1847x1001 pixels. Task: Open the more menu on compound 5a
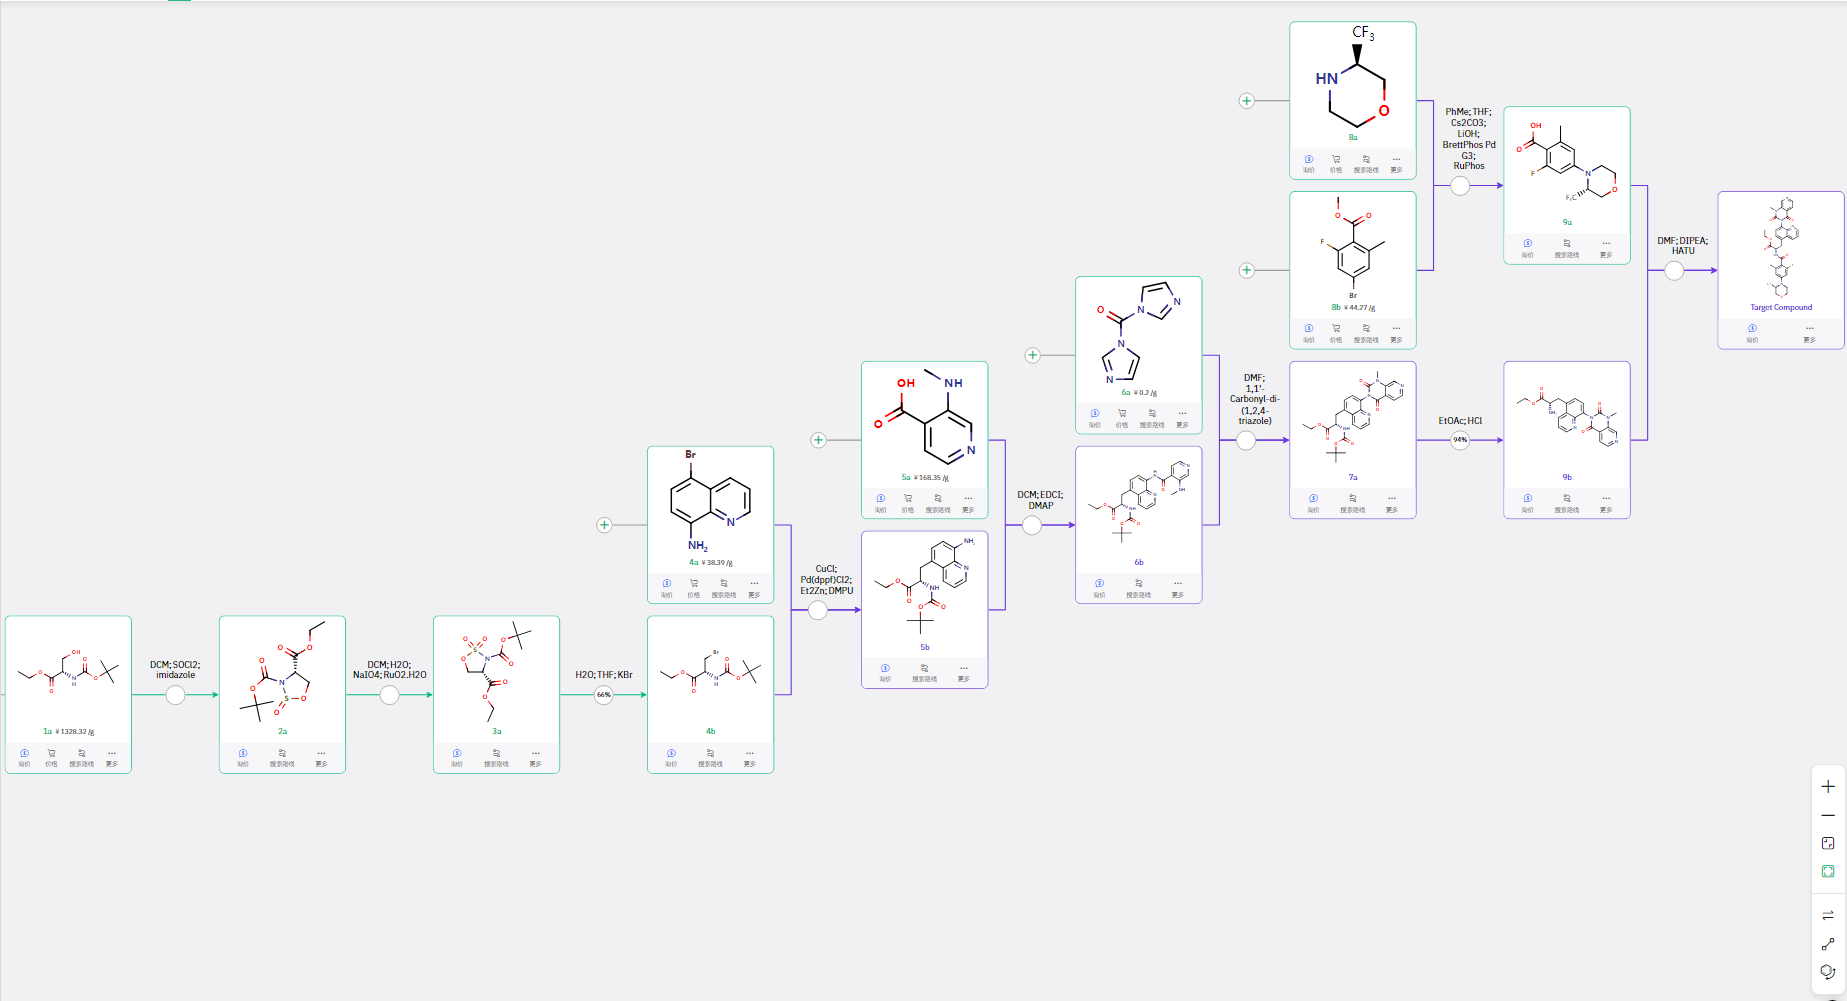click(968, 501)
